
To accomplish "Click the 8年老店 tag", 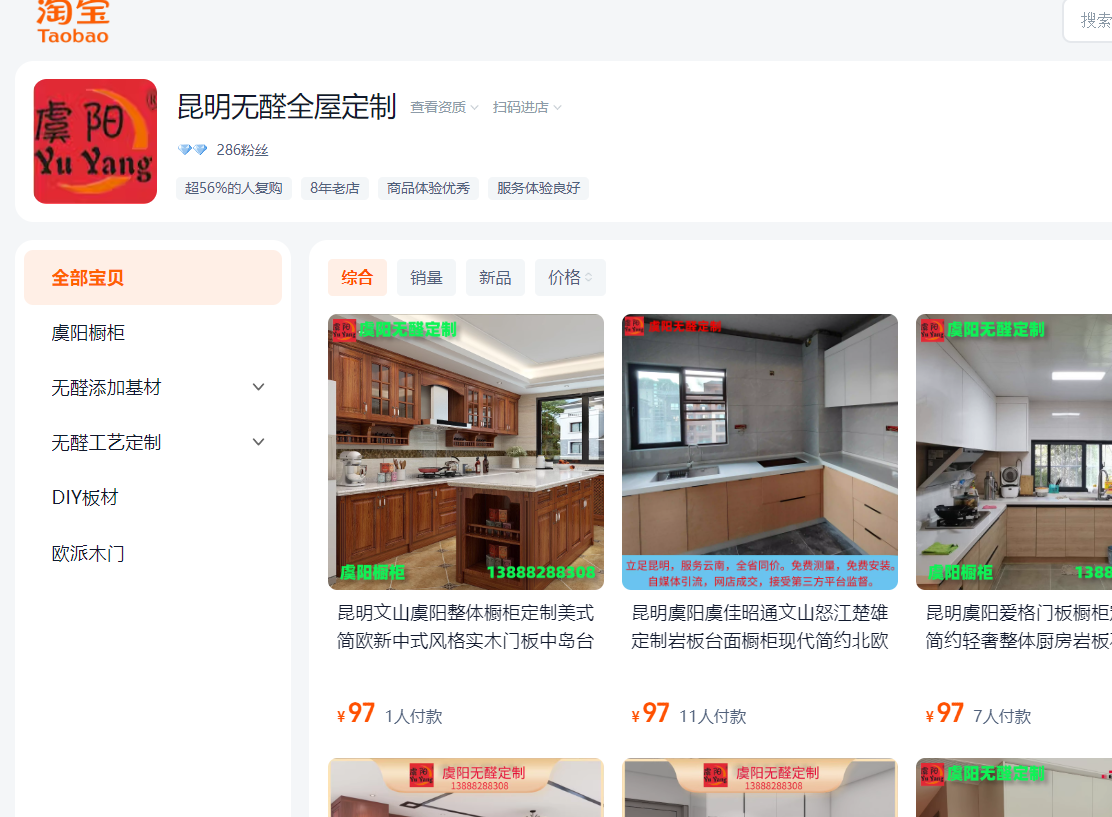I will click(335, 188).
